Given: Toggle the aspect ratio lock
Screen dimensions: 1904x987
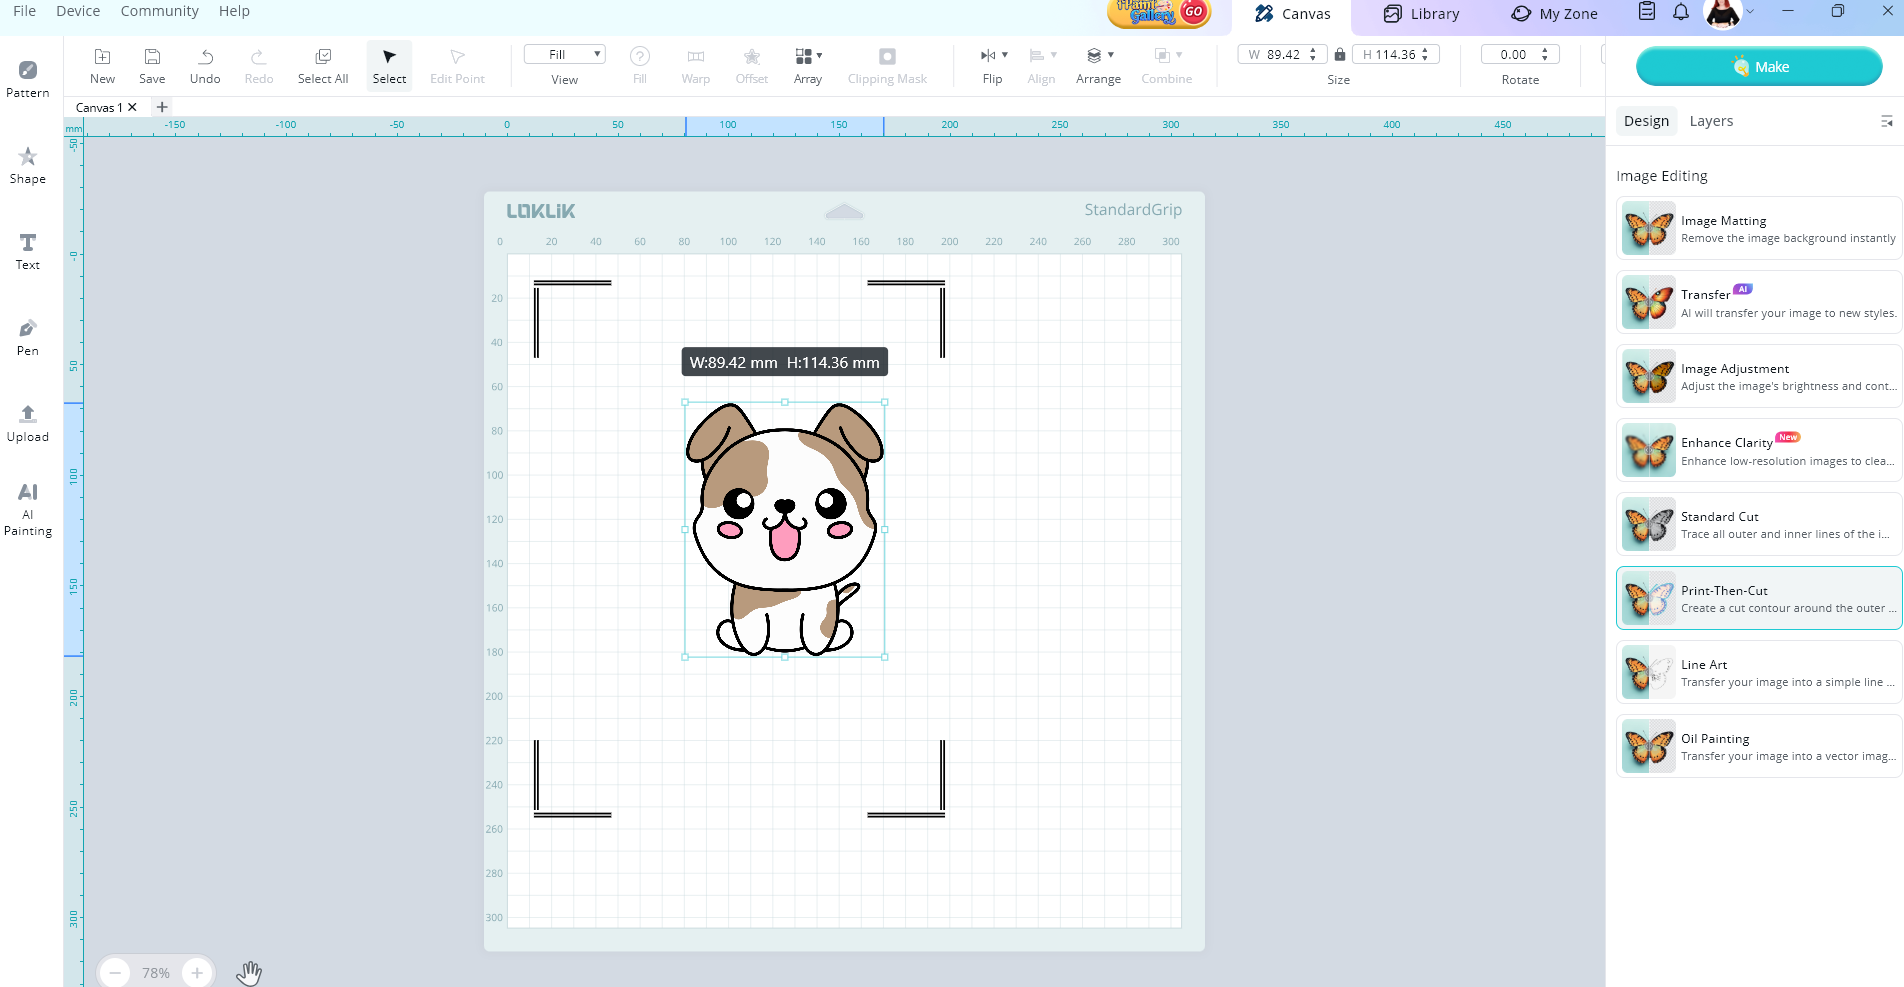Looking at the screenshot, I should click(1340, 55).
